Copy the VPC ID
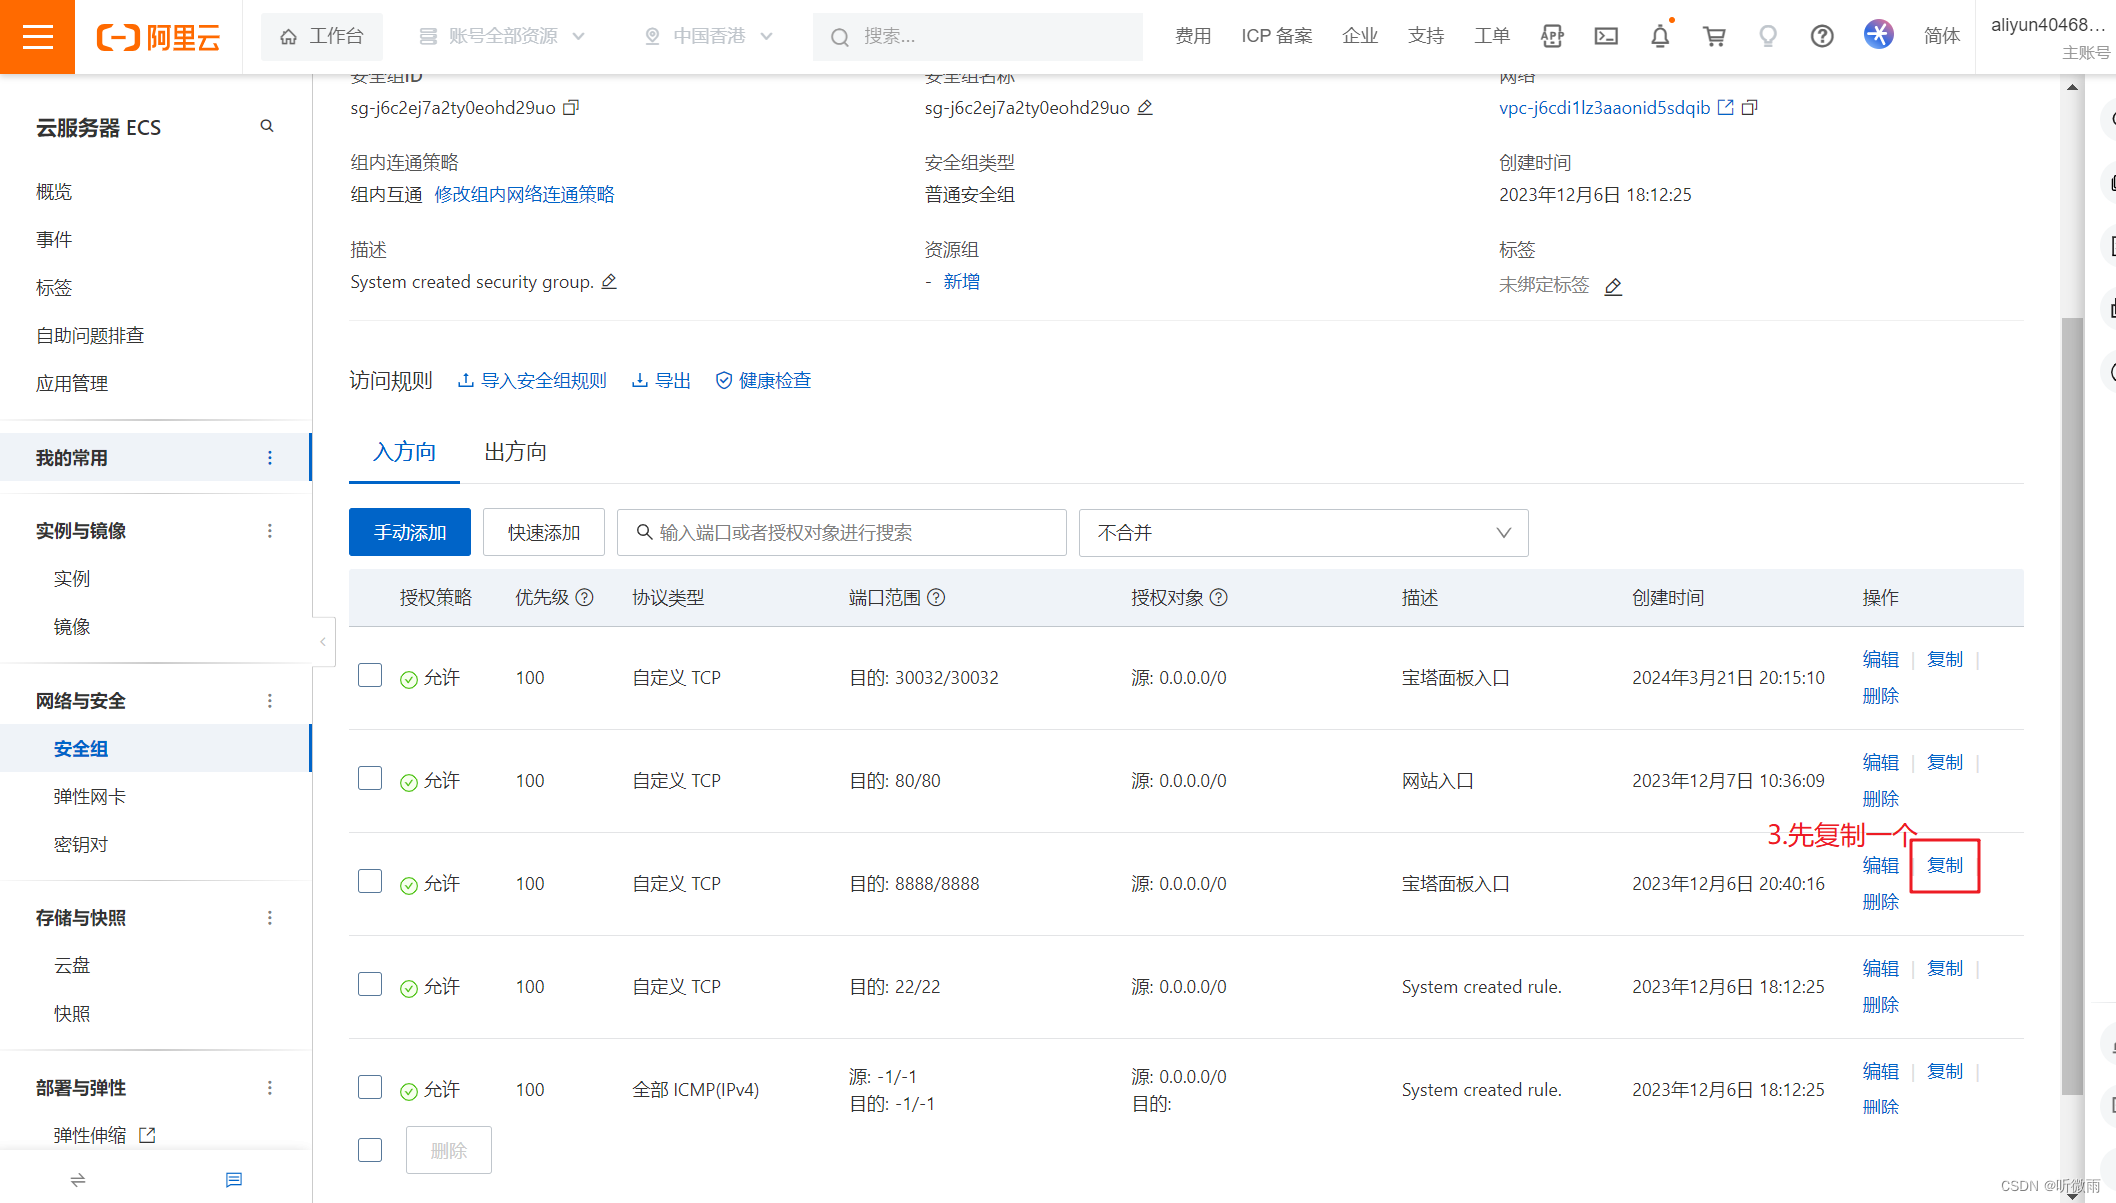The image size is (2116, 1203). point(1749,107)
